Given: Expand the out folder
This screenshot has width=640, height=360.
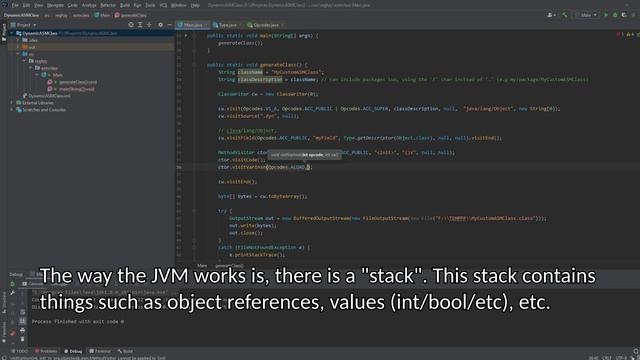Looking at the screenshot, I should tap(18, 47).
